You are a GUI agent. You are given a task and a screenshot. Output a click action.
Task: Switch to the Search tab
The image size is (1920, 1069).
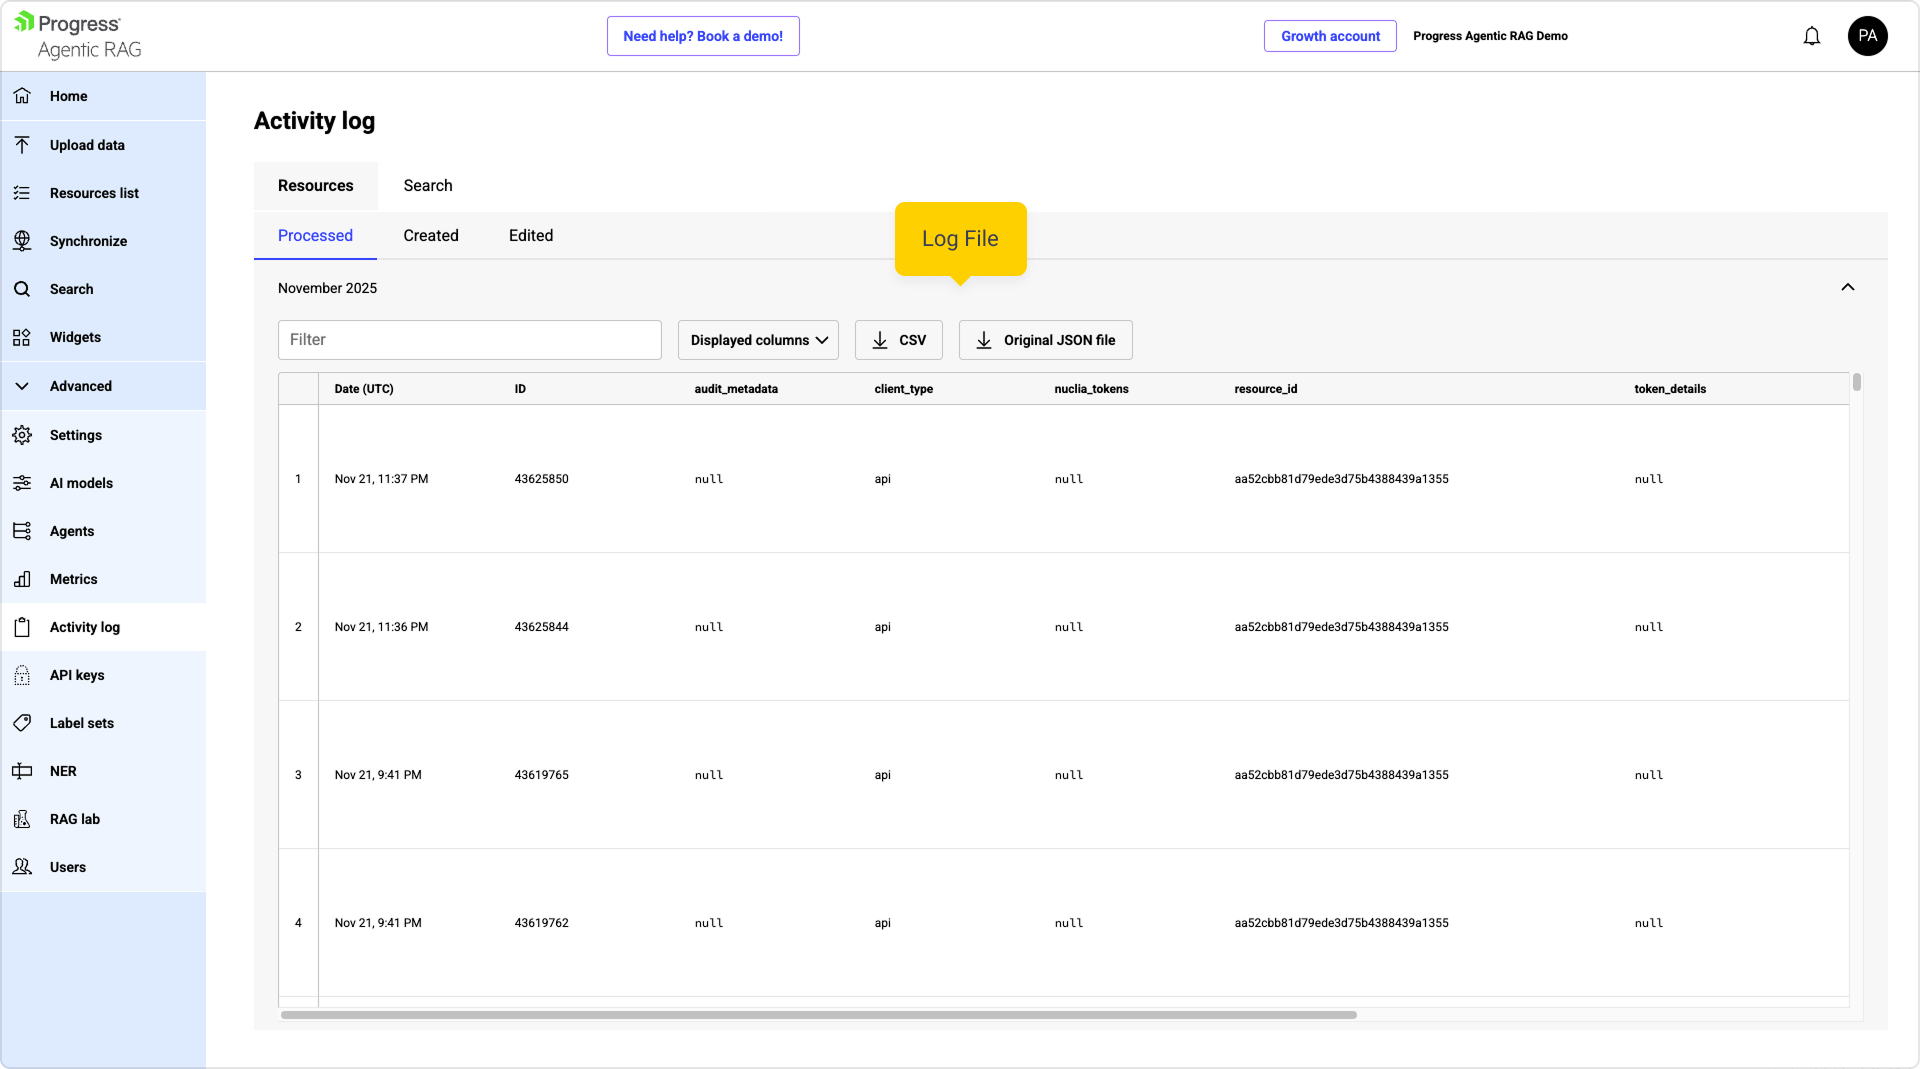tap(428, 186)
